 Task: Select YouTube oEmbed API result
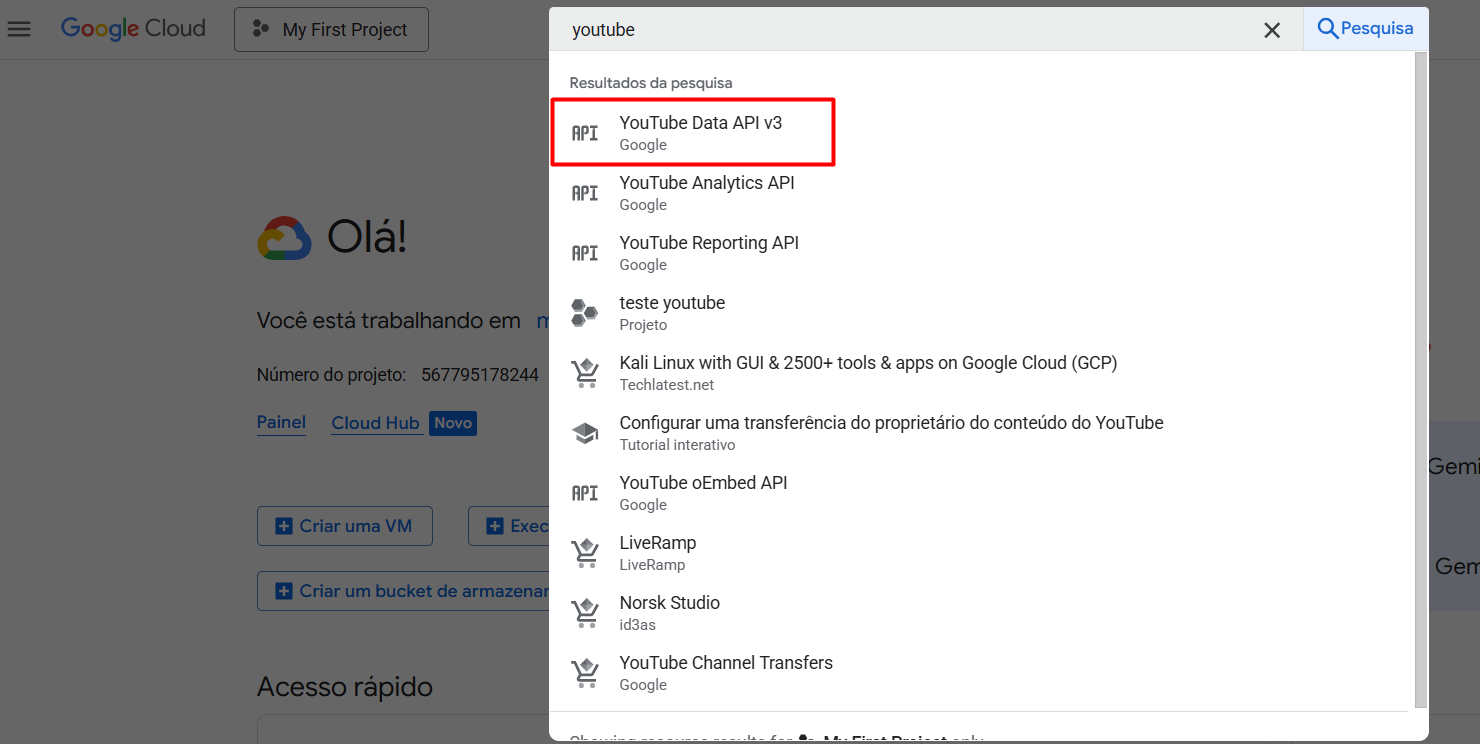[x=982, y=493]
